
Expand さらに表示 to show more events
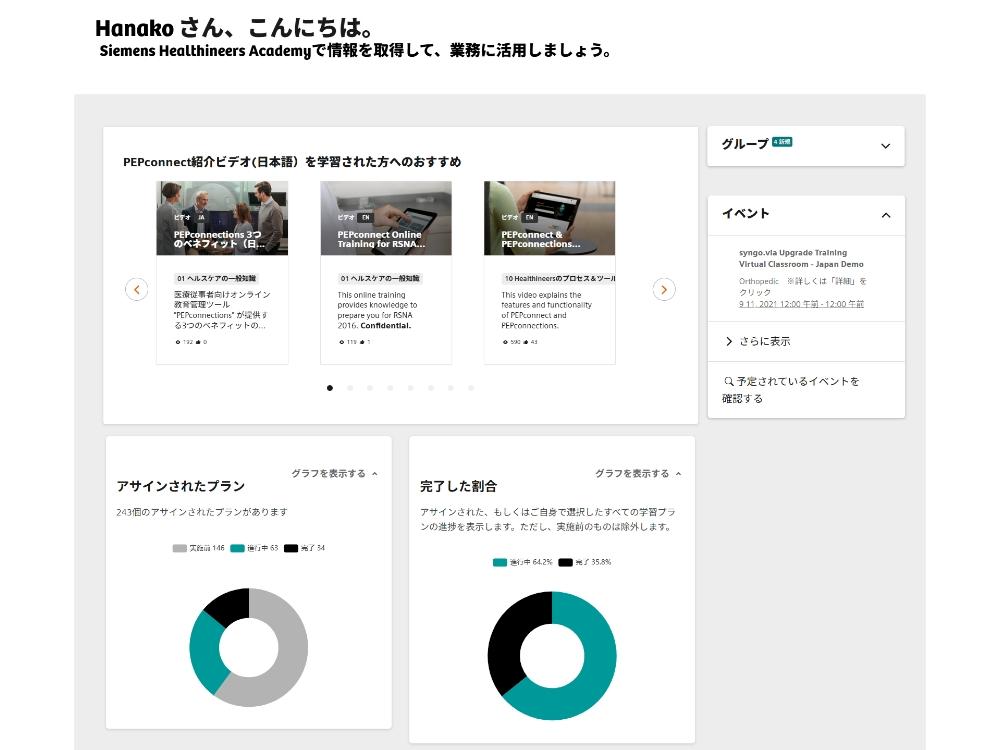764,341
